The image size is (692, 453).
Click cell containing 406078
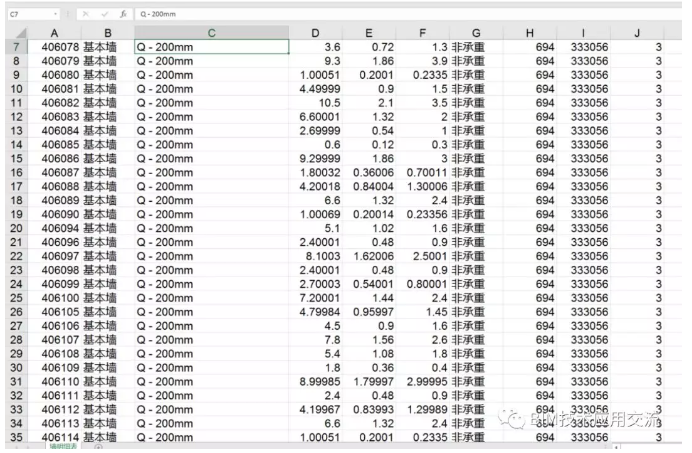coord(55,47)
